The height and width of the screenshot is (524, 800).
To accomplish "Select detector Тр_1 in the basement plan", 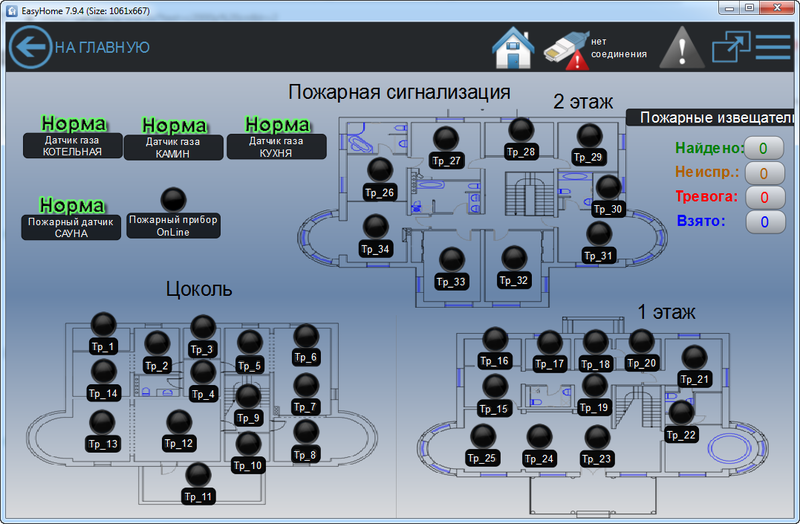I will 103,324.
